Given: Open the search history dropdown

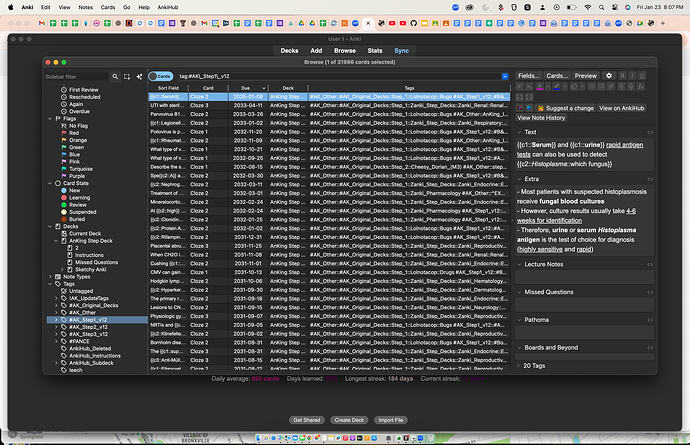Looking at the screenshot, I should point(505,76).
